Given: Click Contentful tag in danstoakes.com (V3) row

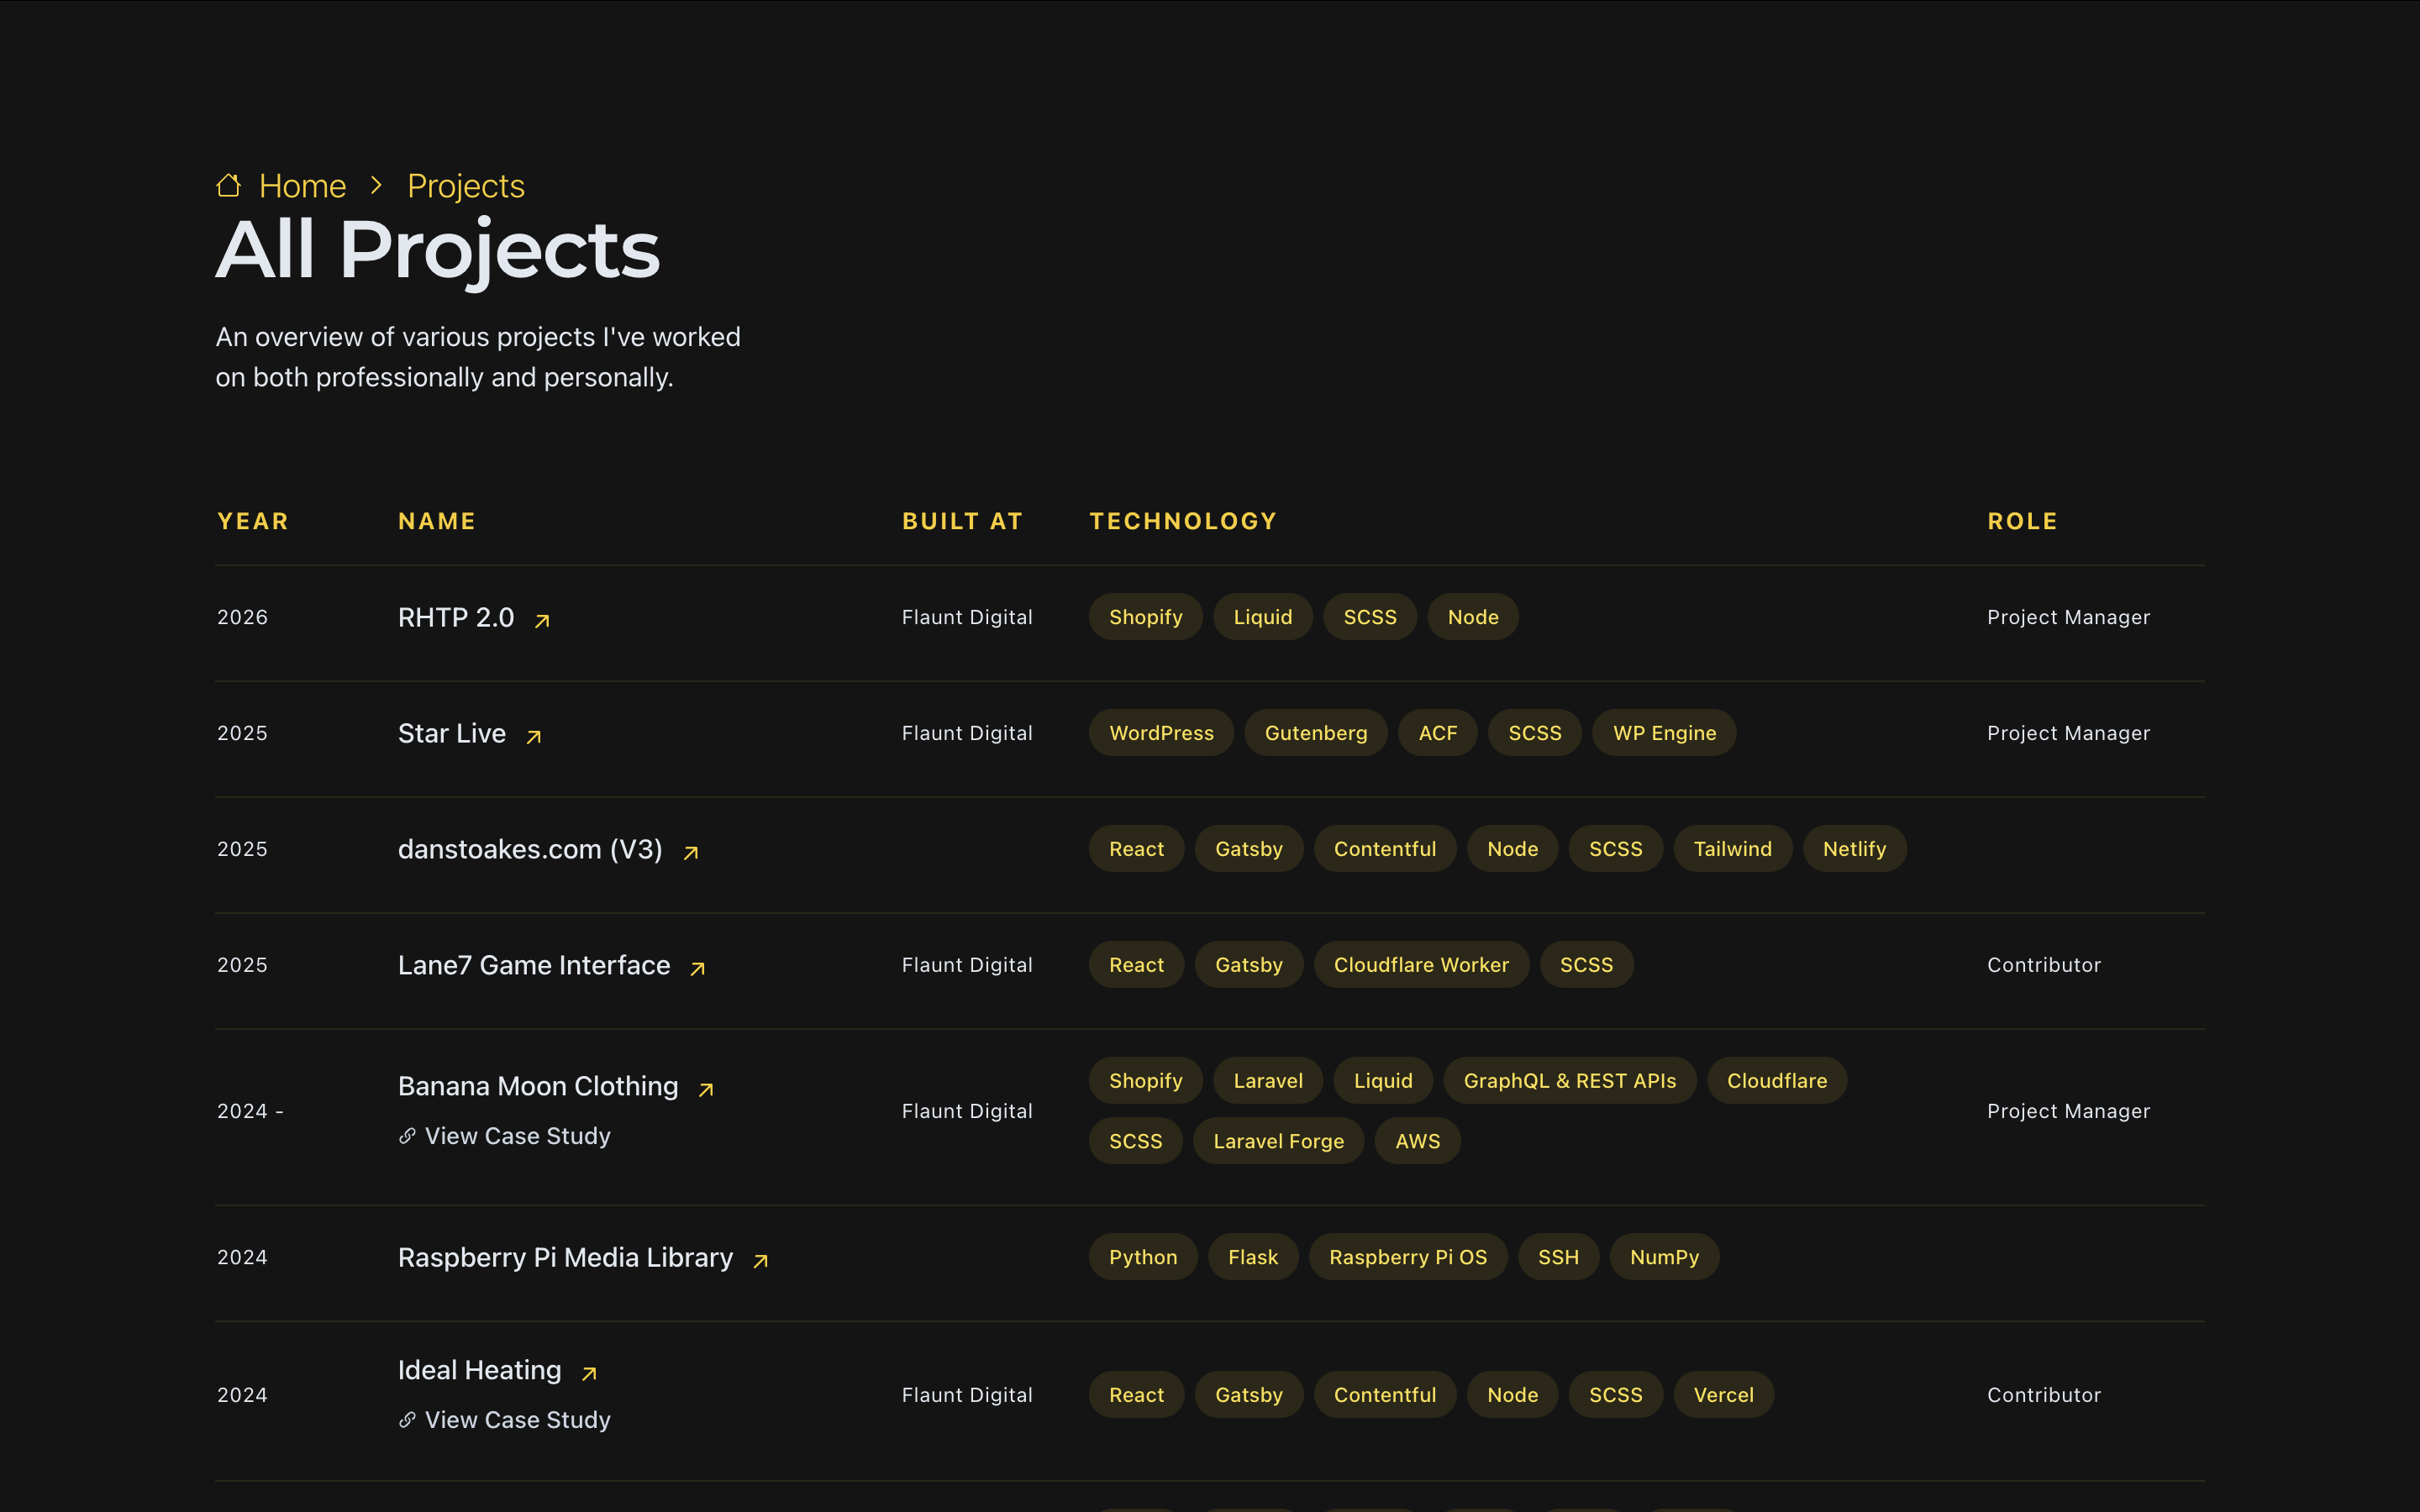Looking at the screenshot, I should [1385, 849].
